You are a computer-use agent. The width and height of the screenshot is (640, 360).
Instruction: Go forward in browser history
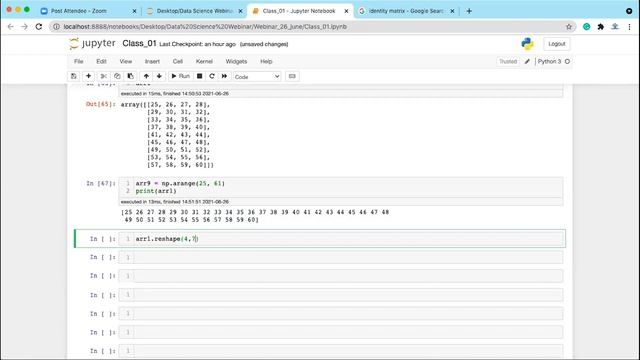pos(24,27)
